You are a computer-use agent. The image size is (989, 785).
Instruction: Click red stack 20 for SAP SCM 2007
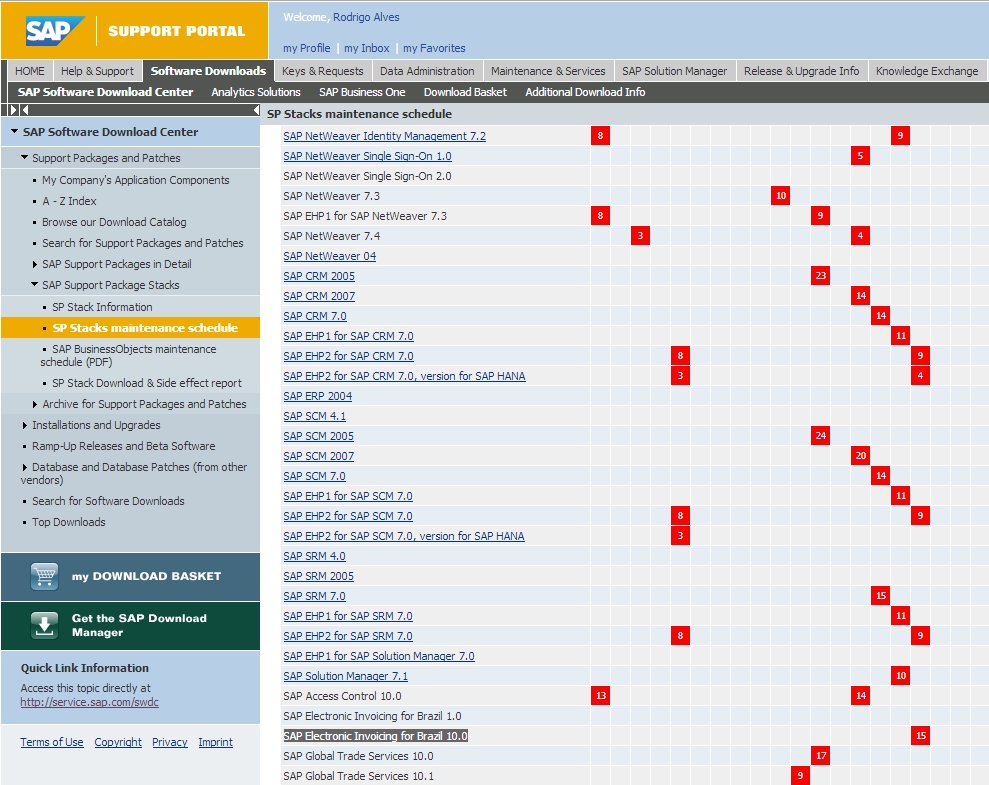coord(860,455)
